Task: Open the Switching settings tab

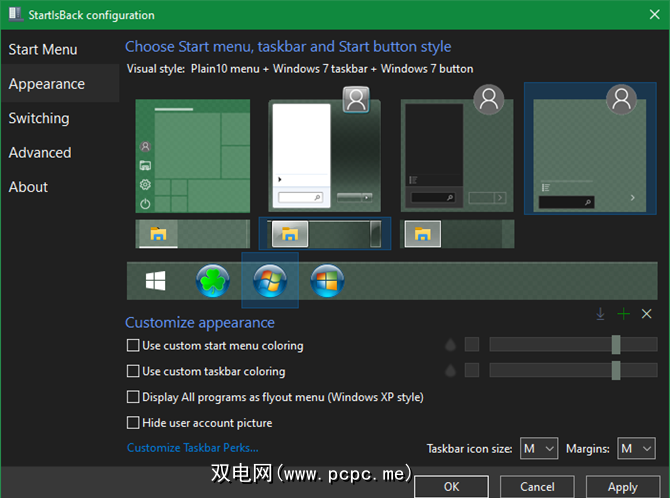Action: pyautogui.click(x=39, y=118)
